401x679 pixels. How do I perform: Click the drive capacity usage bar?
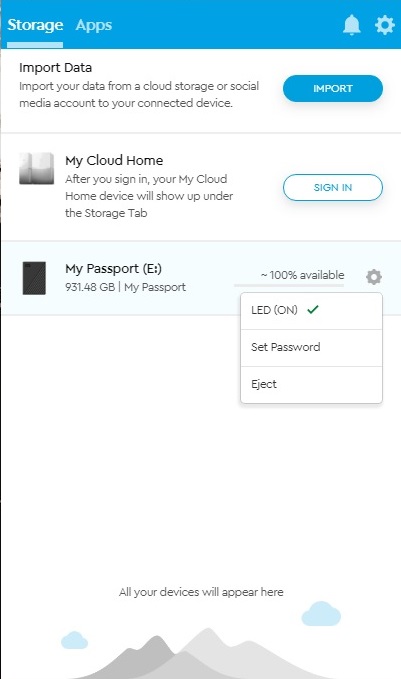click(289, 285)
